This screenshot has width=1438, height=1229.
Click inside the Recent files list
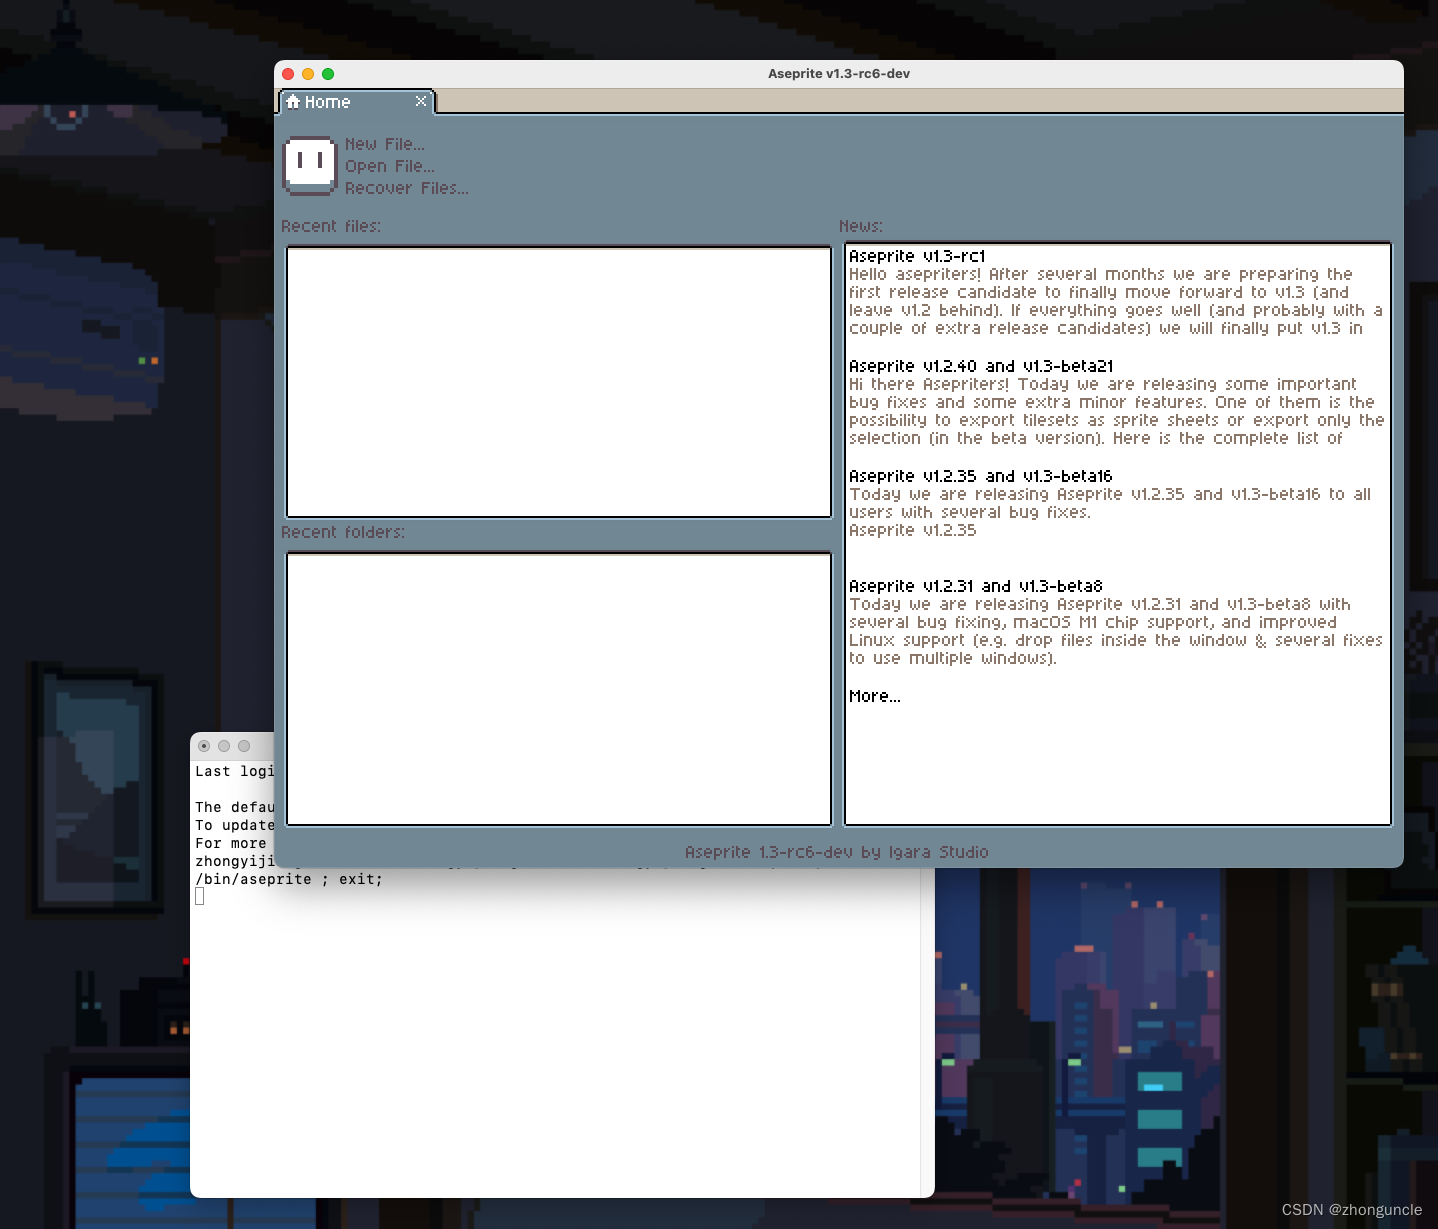point(559,382)
